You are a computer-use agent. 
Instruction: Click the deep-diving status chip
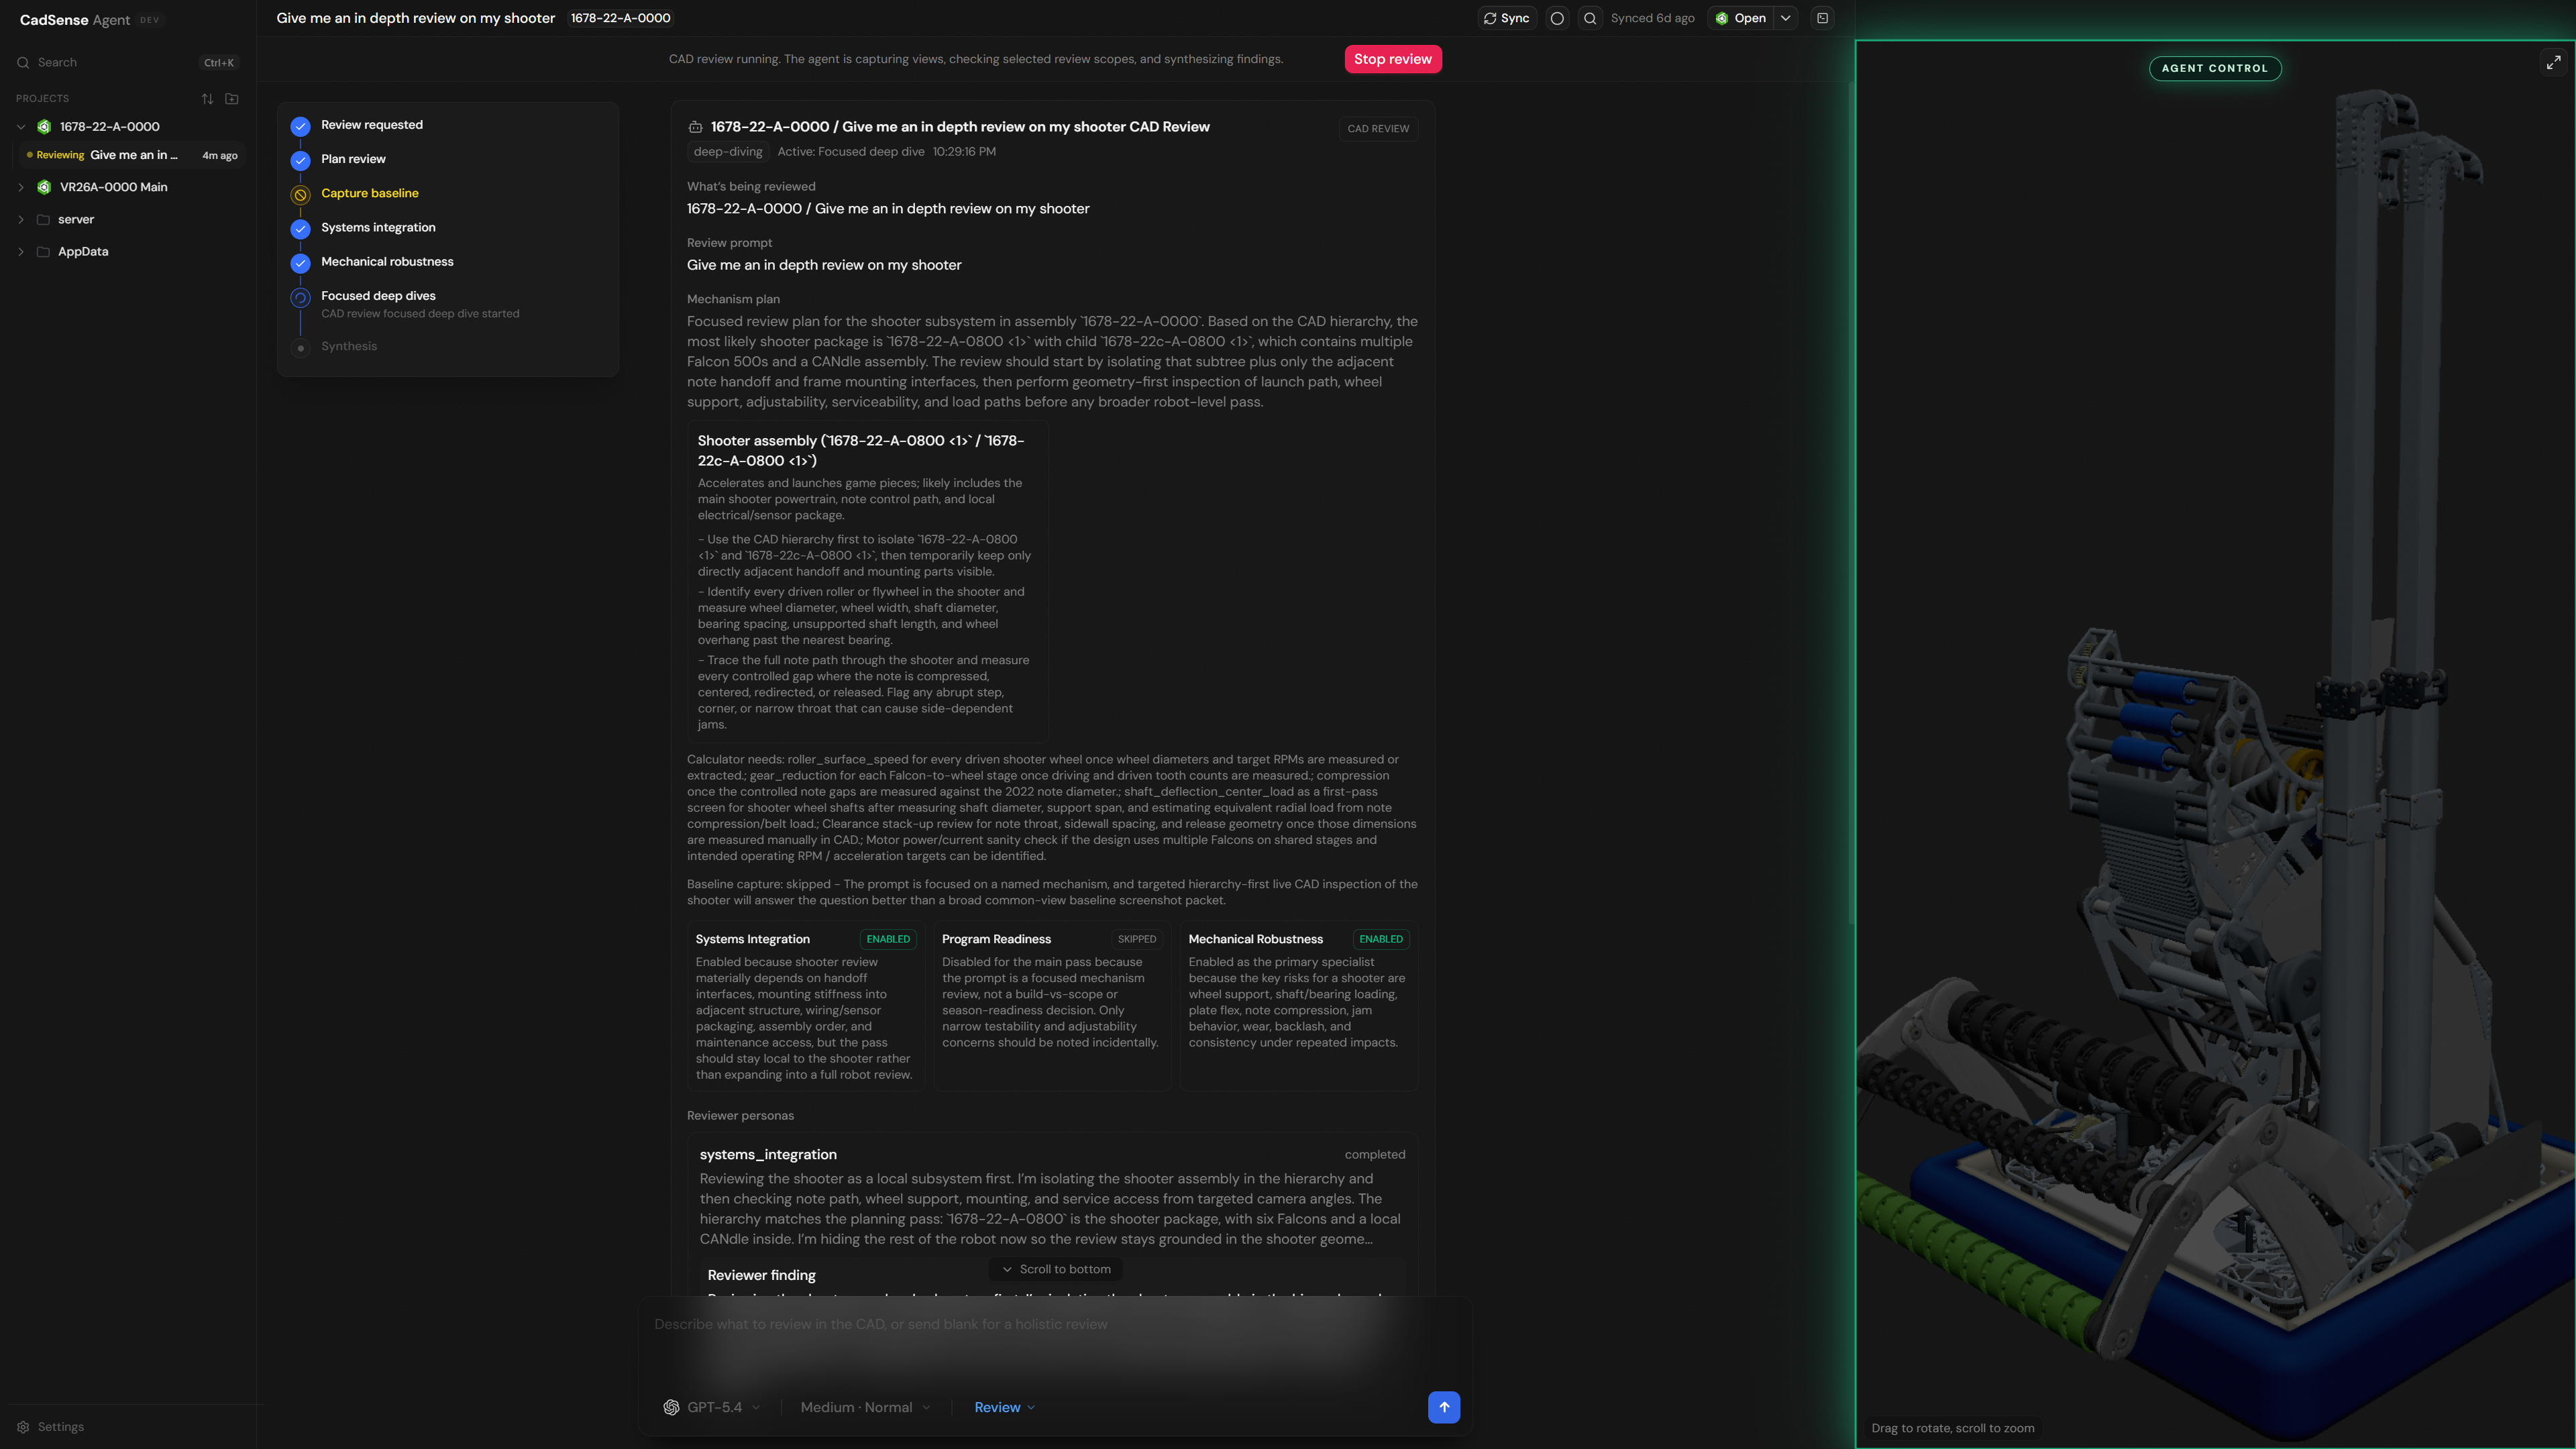[727, 152]
